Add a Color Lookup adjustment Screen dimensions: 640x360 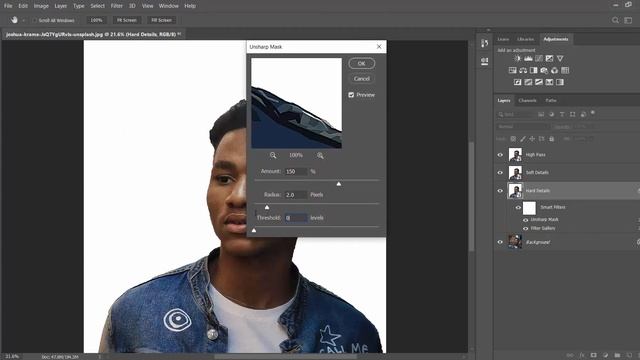pyautogui.click(x=565, y=70)
